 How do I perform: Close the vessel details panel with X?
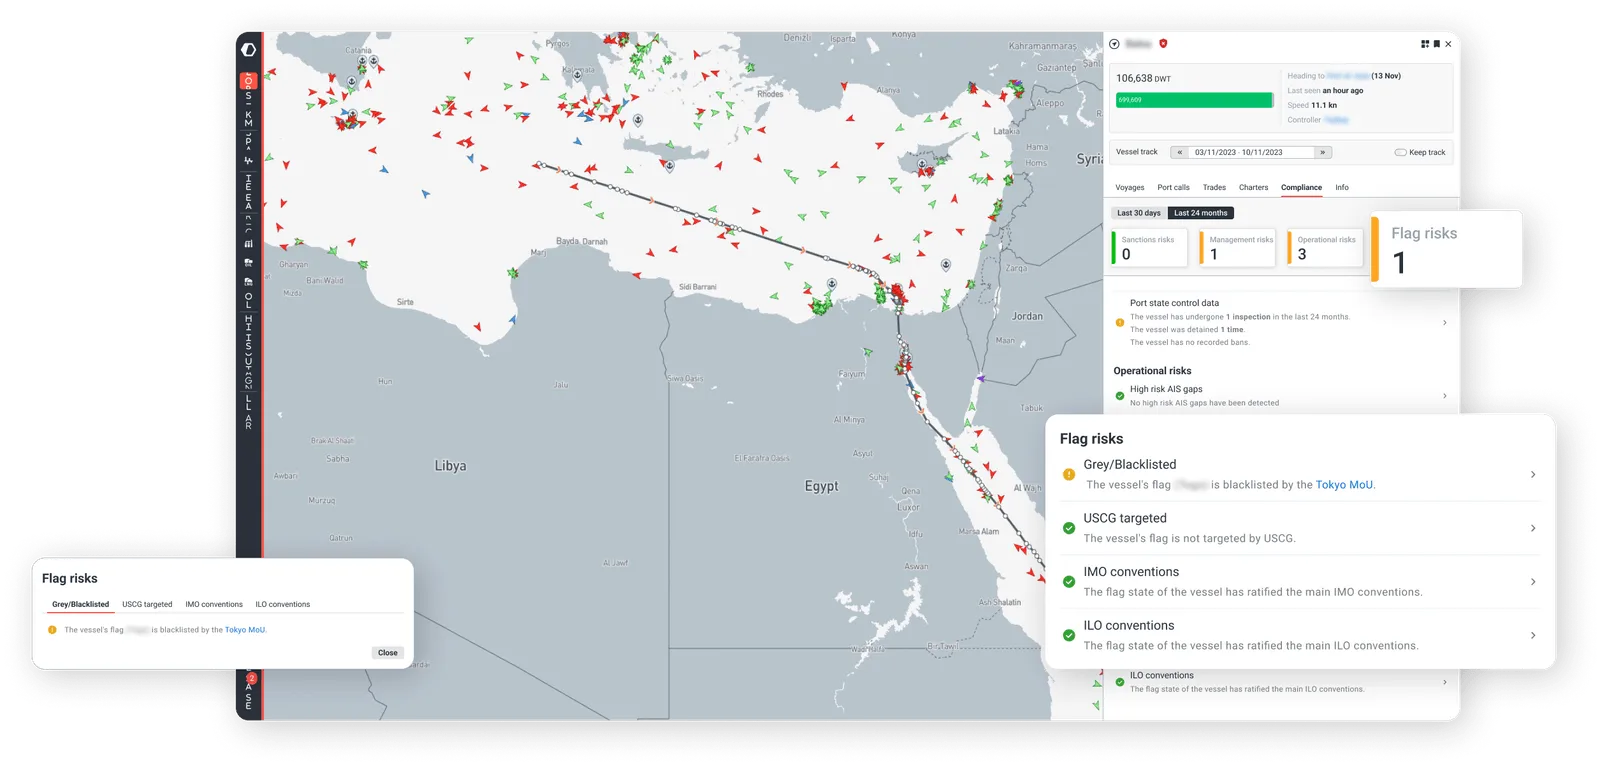[x=1448, y=44]
